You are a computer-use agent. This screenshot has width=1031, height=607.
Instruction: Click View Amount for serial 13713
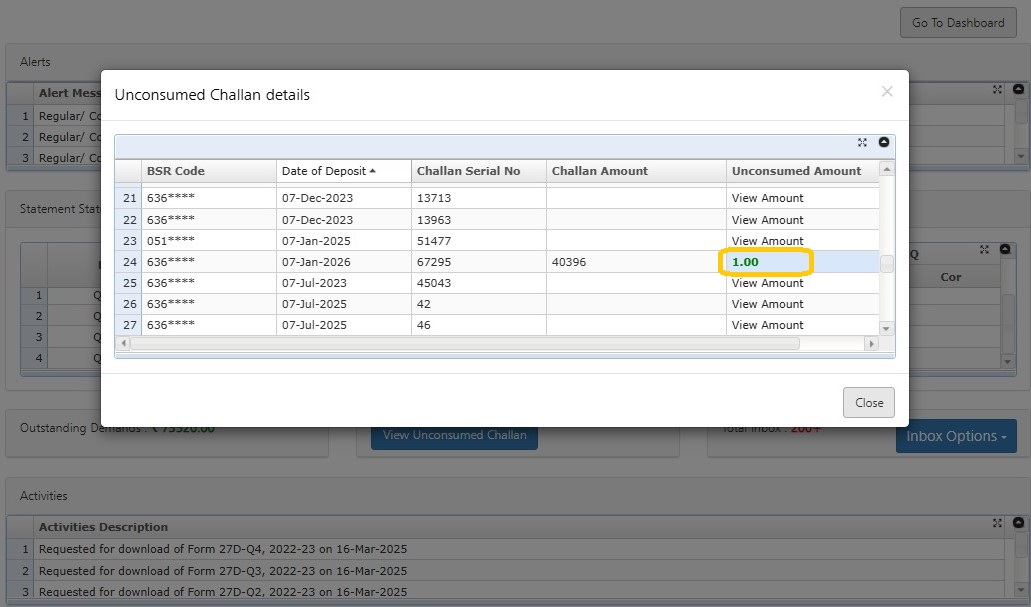click(x=767, y=198)
